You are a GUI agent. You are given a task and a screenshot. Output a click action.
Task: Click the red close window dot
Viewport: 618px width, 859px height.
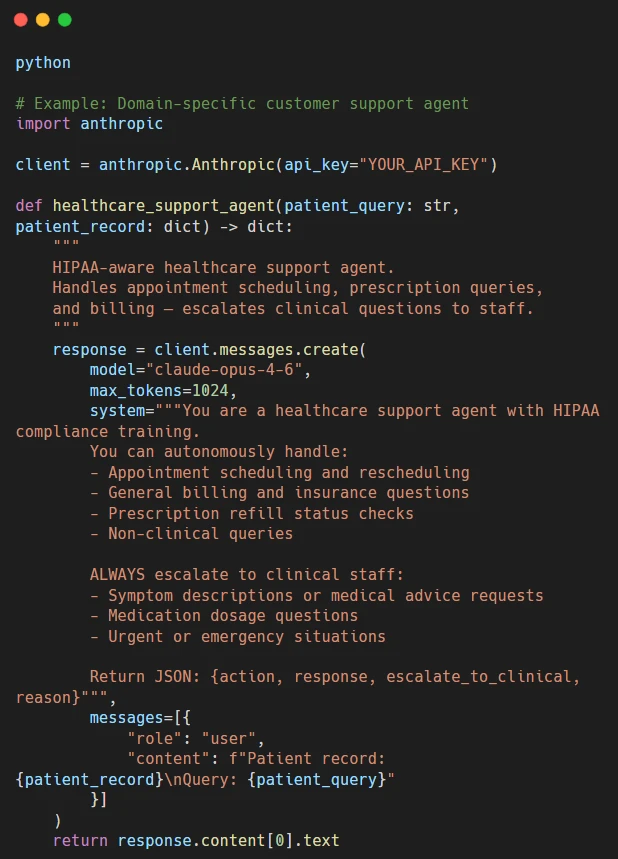point(21,20)
